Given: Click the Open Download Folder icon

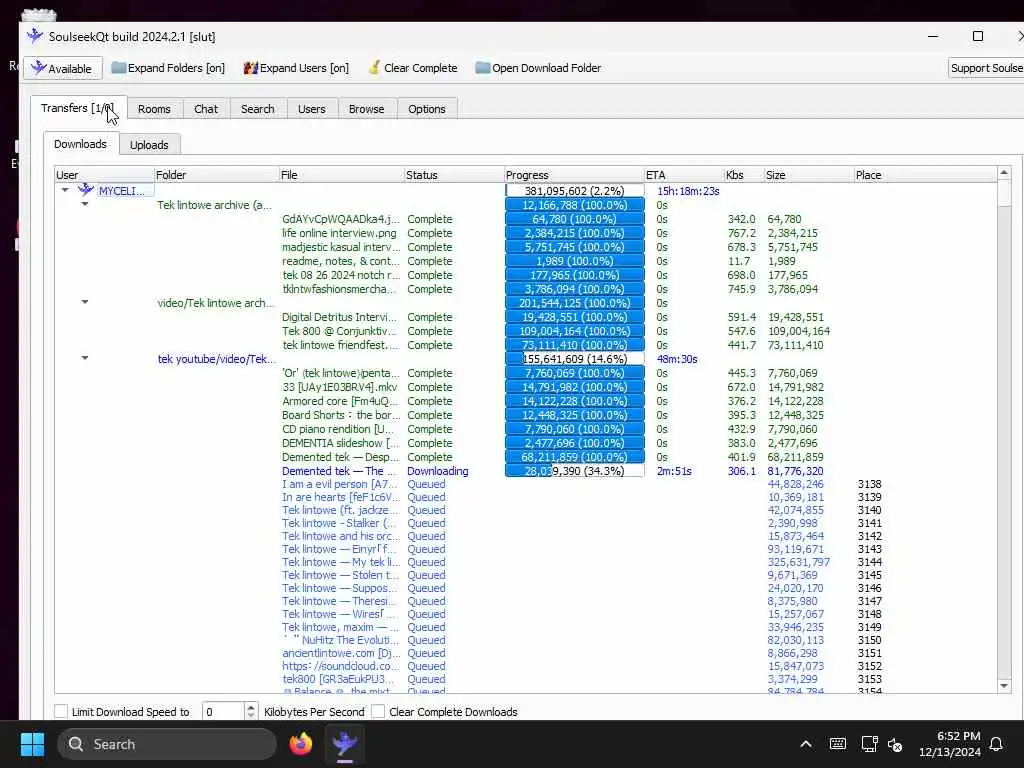Looking at the screenshot, I should point(483,68).
